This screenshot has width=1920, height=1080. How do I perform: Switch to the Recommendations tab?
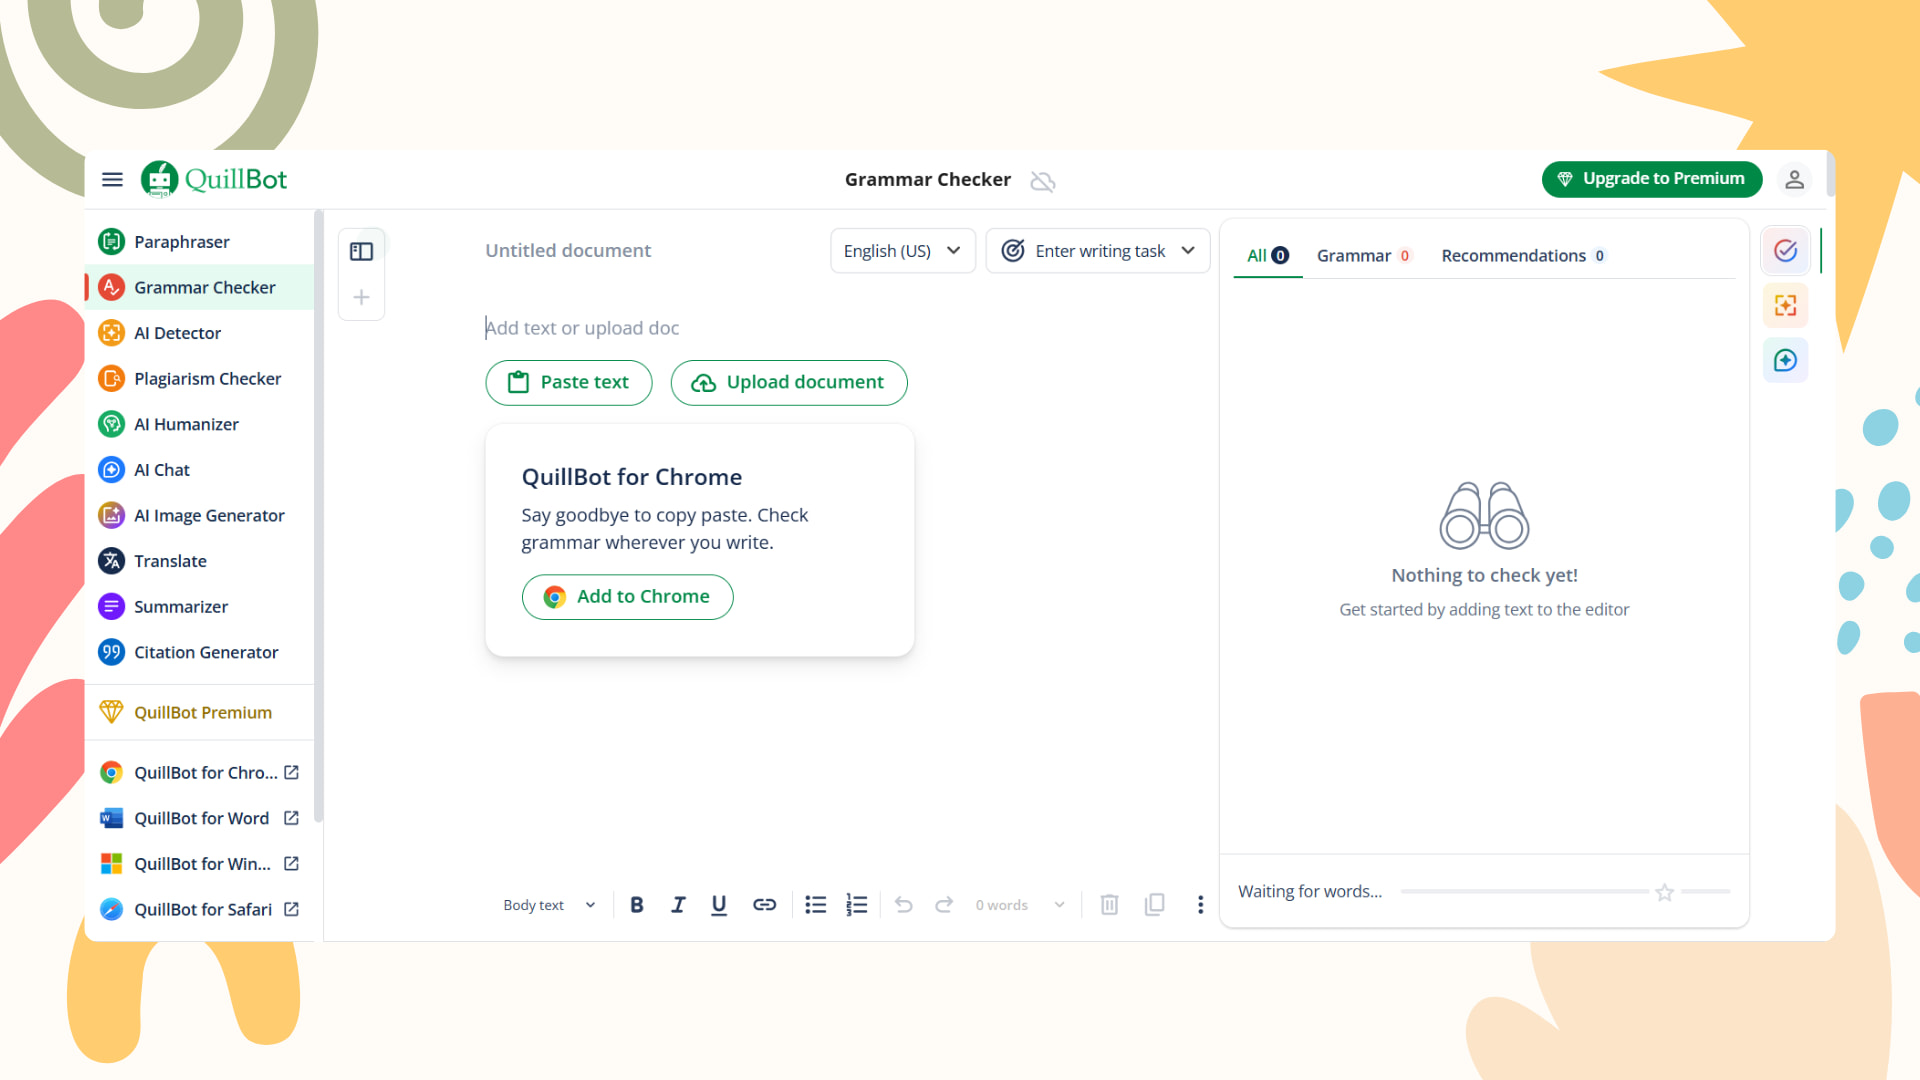coord(1522,256)
